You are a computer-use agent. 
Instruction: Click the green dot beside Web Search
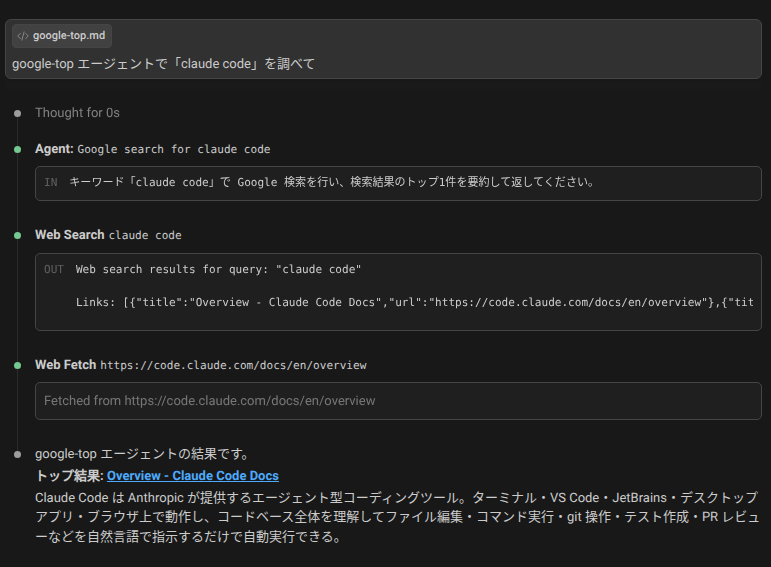click(18, 236)
